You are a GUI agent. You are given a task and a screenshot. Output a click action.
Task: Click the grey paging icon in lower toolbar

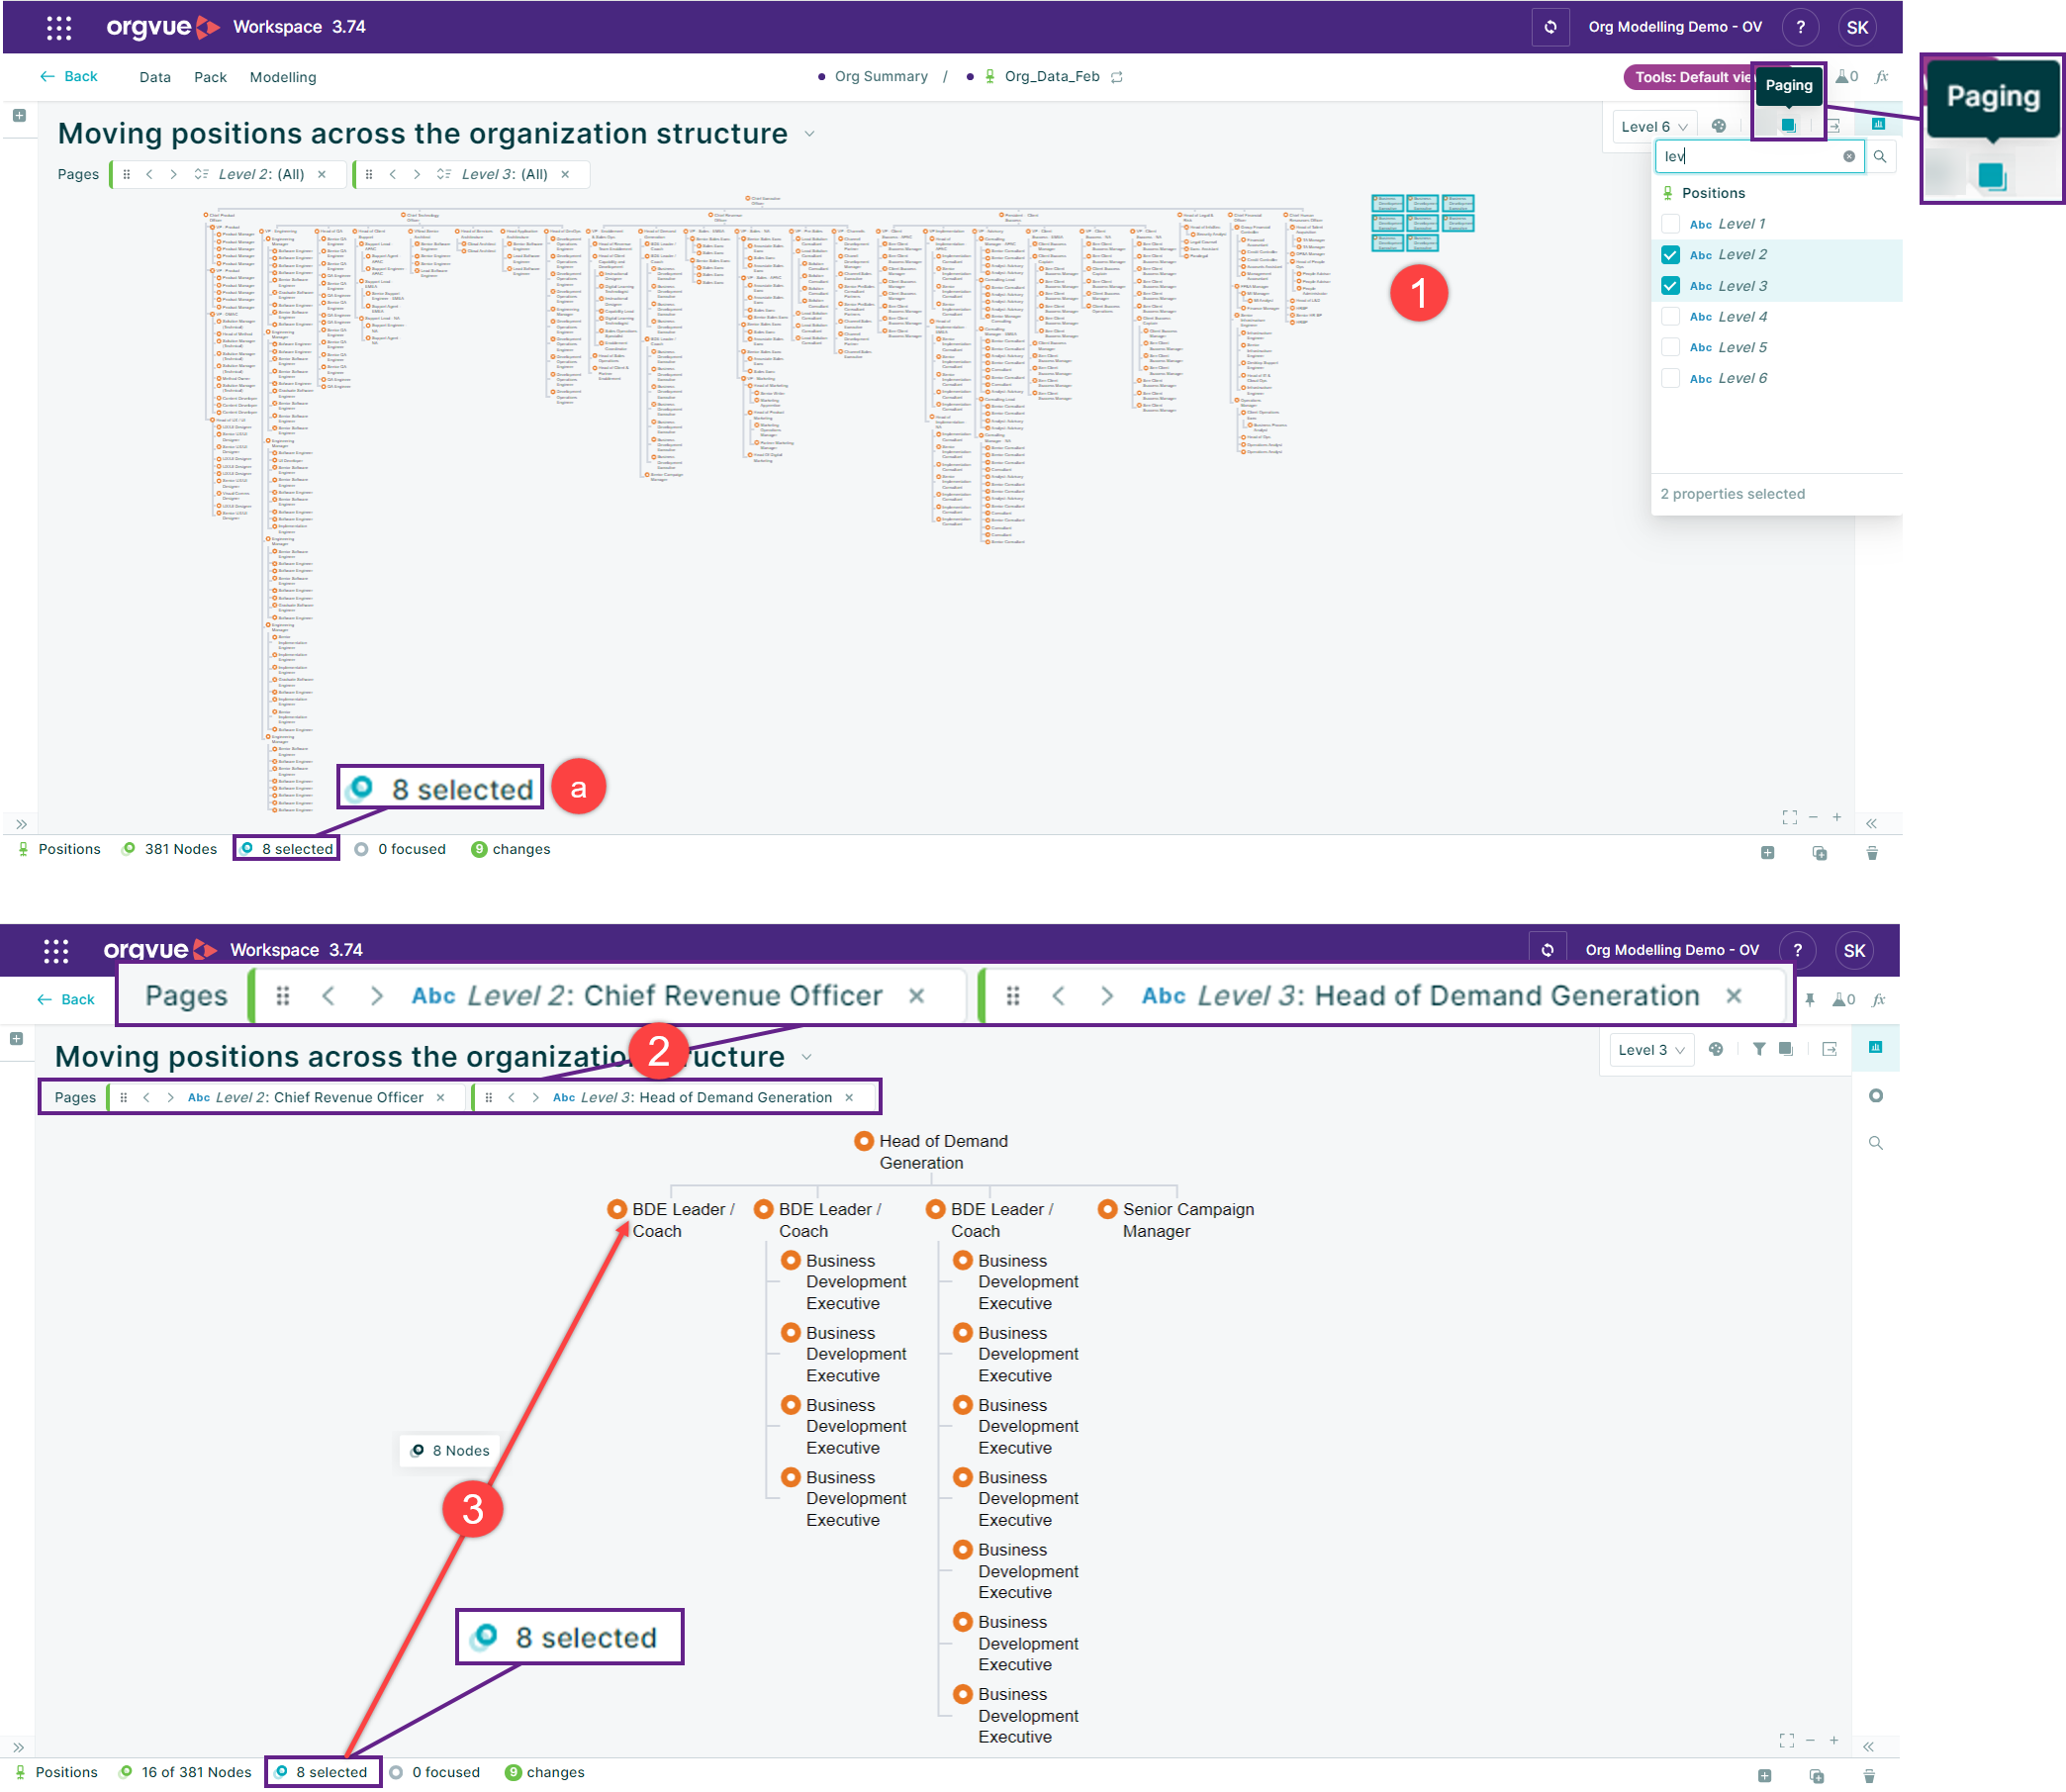[1785, 1049]
